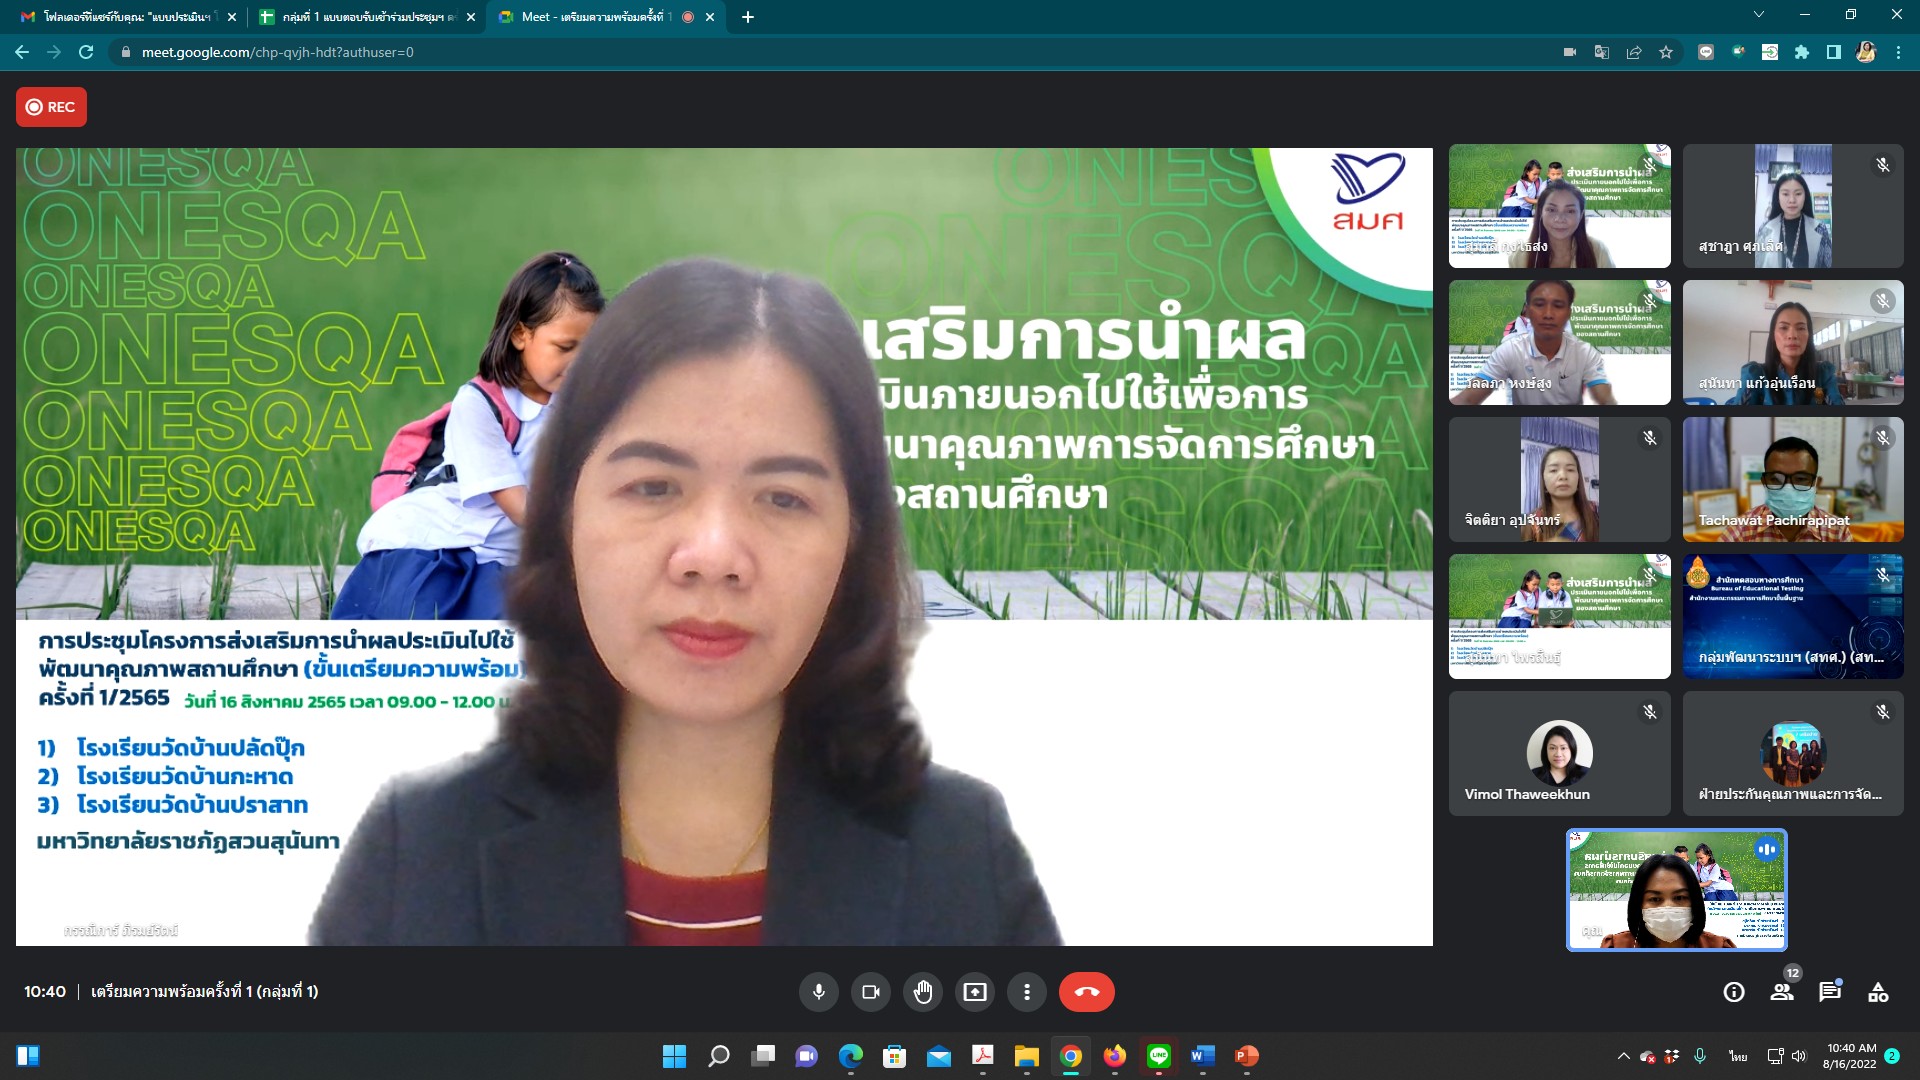Show participants list people icon

1782,992
